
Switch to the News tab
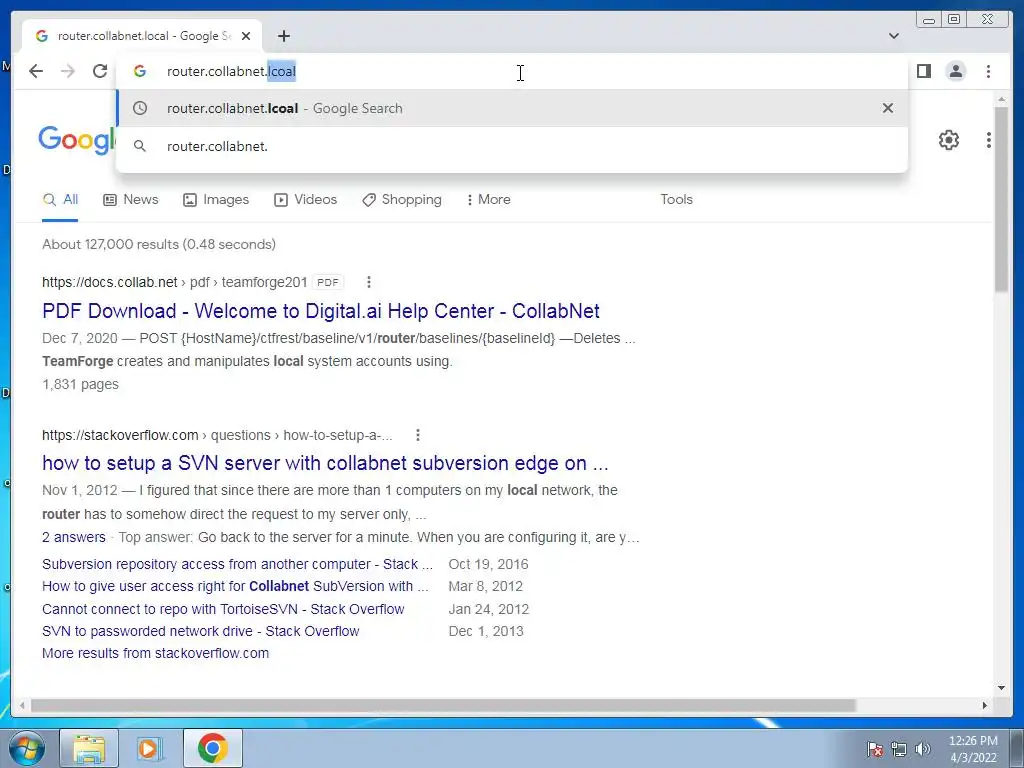pos(131,200)
